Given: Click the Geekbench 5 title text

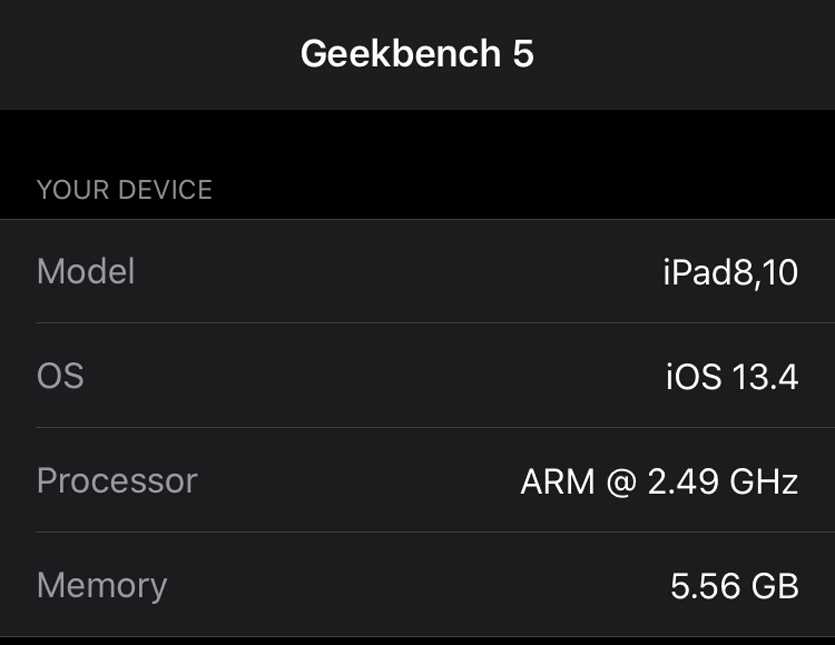Looking at the screenshot, I should point(416,54).
